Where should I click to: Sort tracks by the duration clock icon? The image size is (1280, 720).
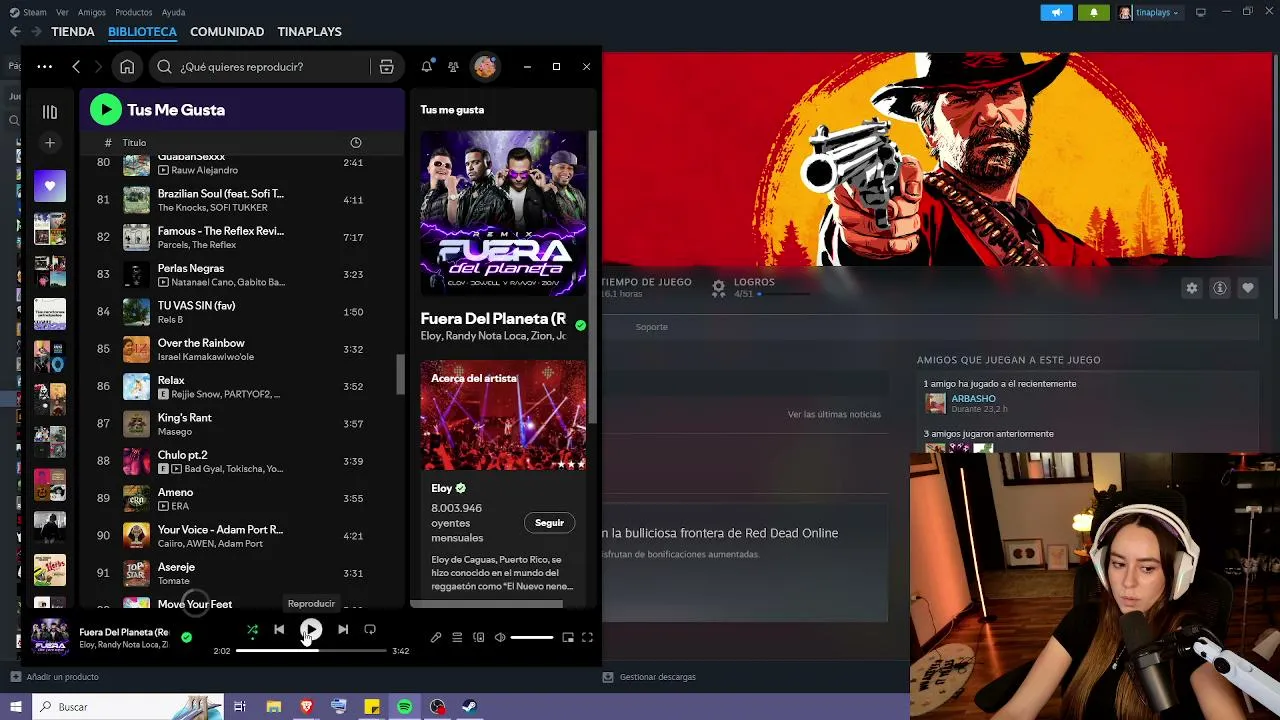click(356, 143)
